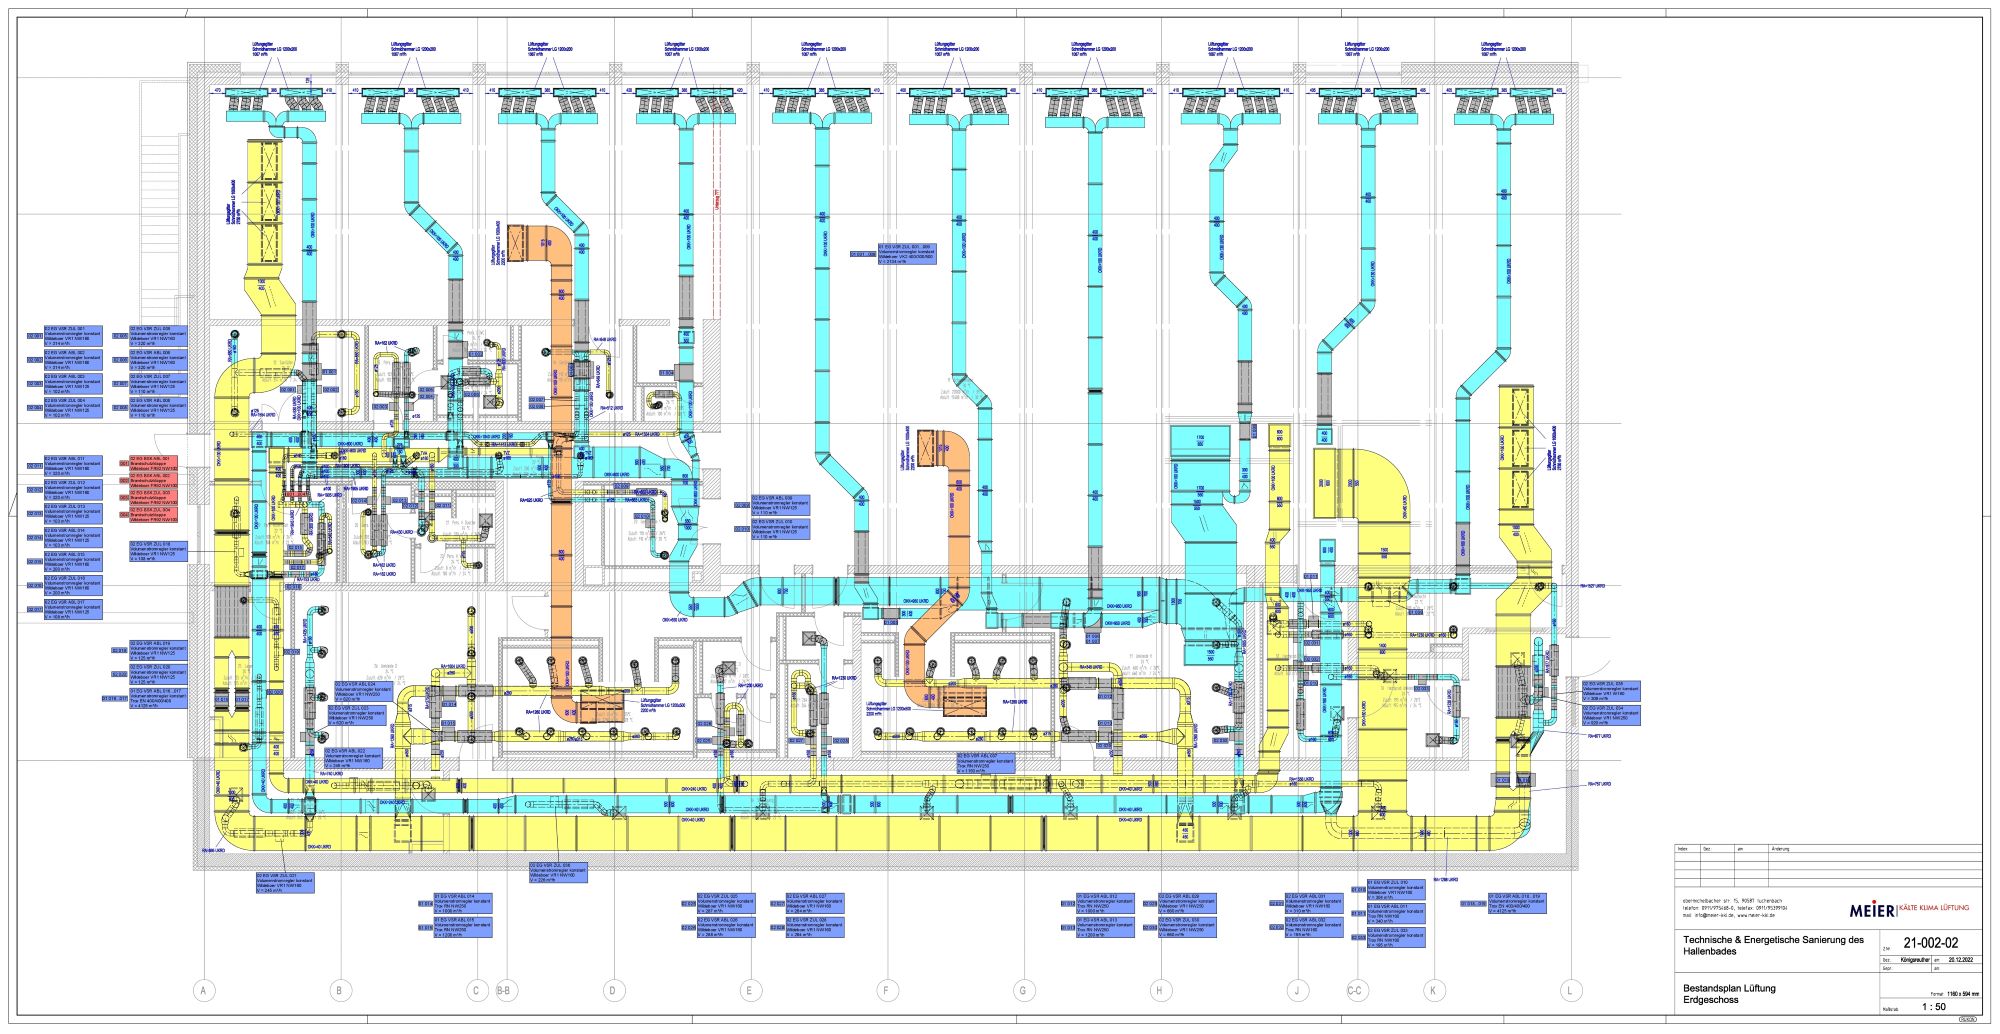Click the Änderung column header in revision table
Screen dimensions: 2000x1034
1780,849
